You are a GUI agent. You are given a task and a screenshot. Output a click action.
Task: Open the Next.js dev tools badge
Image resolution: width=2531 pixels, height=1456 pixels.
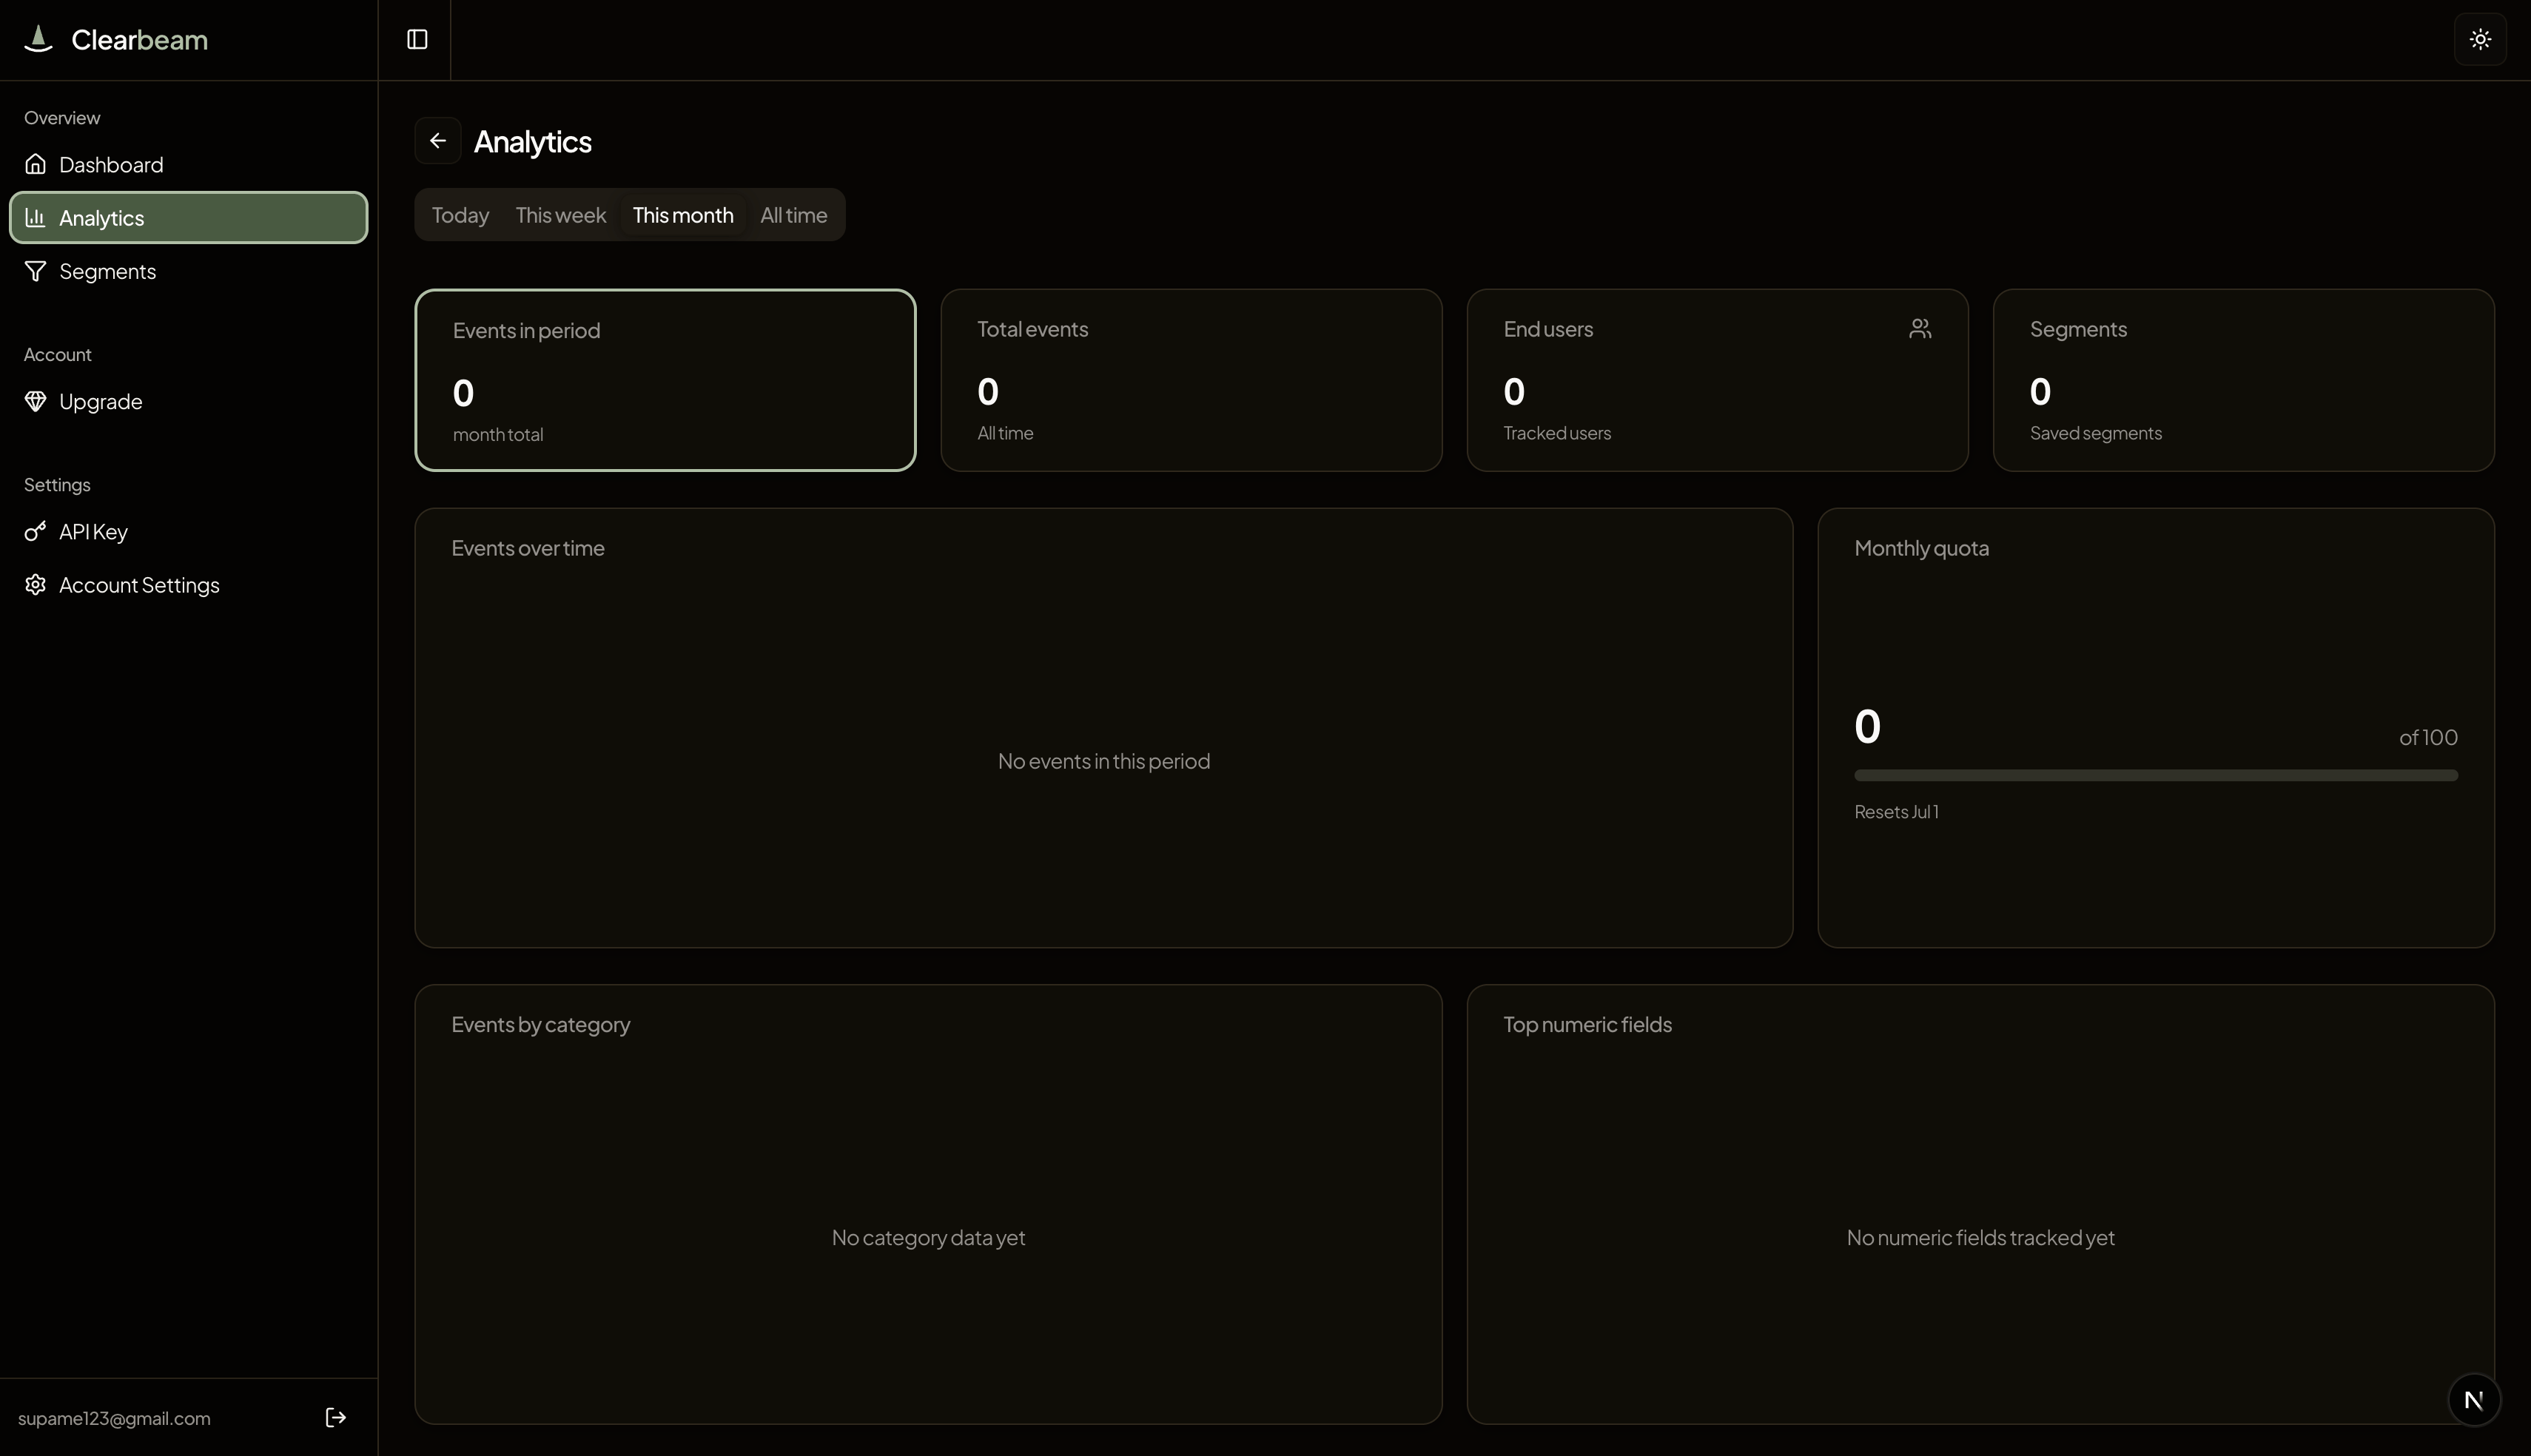2474,1400
